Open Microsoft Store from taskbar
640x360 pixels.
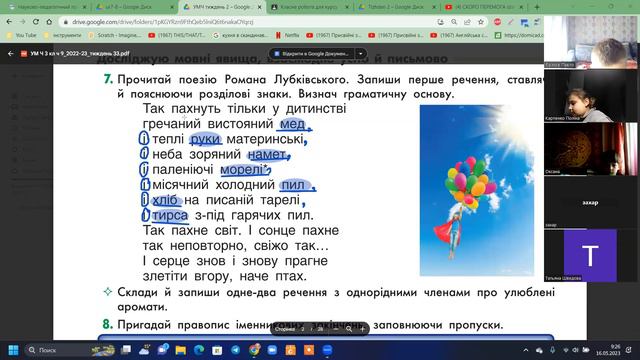coord(217,350)
